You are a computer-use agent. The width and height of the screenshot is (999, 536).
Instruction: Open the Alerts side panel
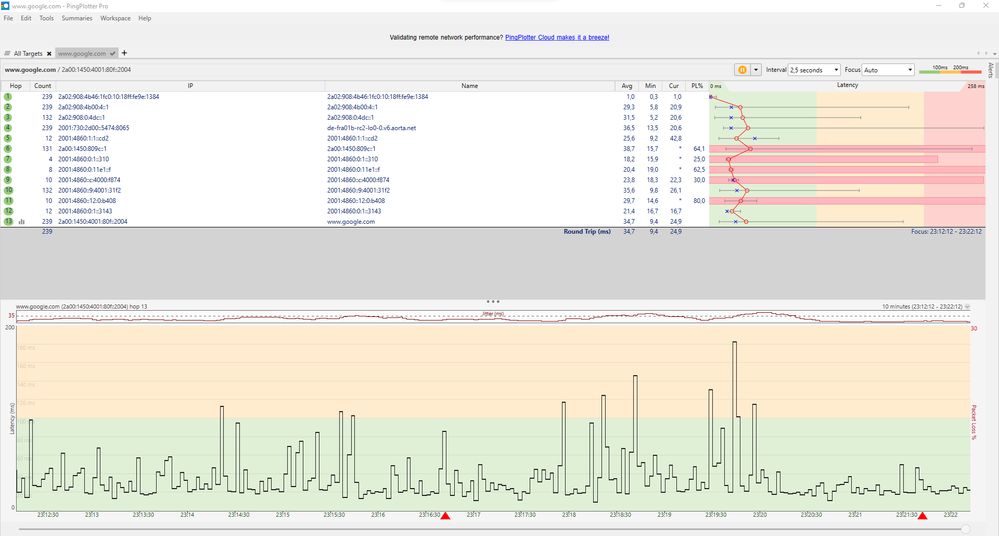point(991,69)
